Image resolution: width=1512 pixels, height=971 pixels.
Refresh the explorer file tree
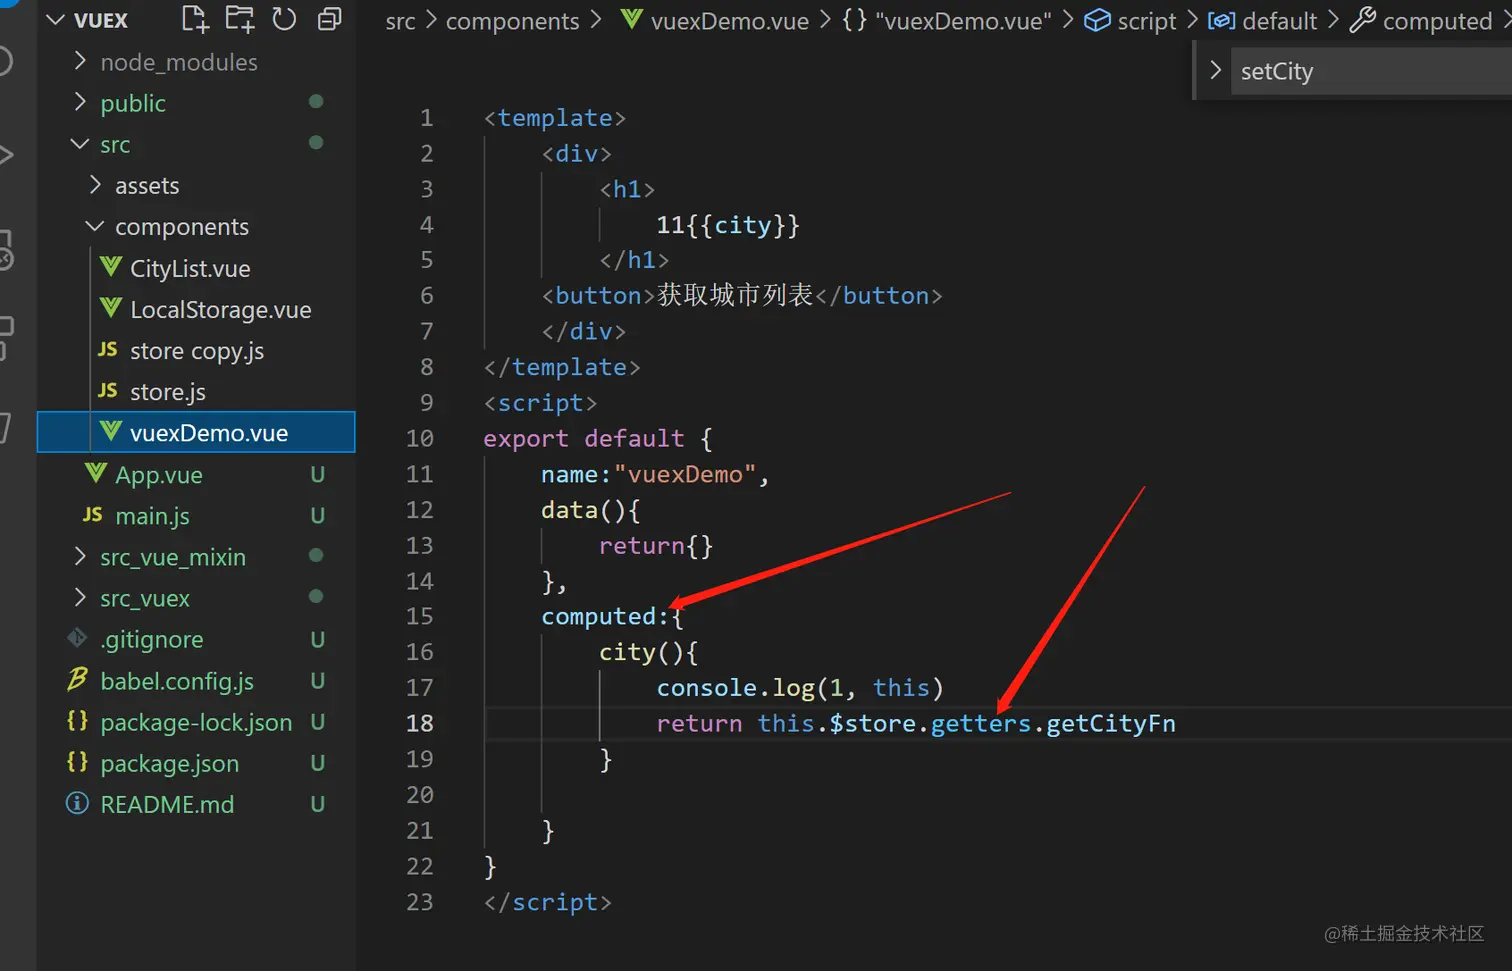pyautogui.click(x=285, y=18)
